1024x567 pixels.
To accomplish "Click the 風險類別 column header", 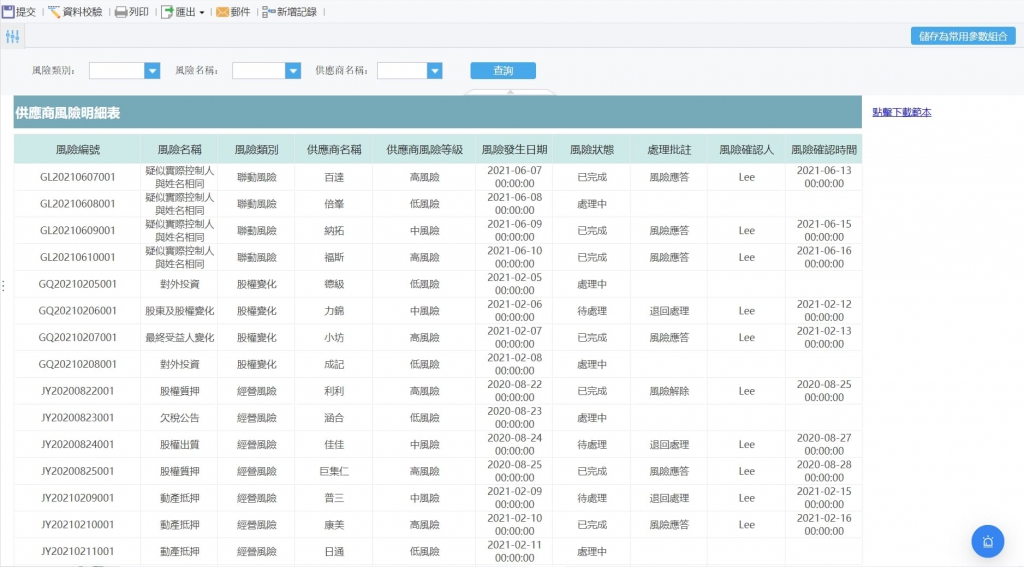I will pyautogui.click(x=256, y=150).
